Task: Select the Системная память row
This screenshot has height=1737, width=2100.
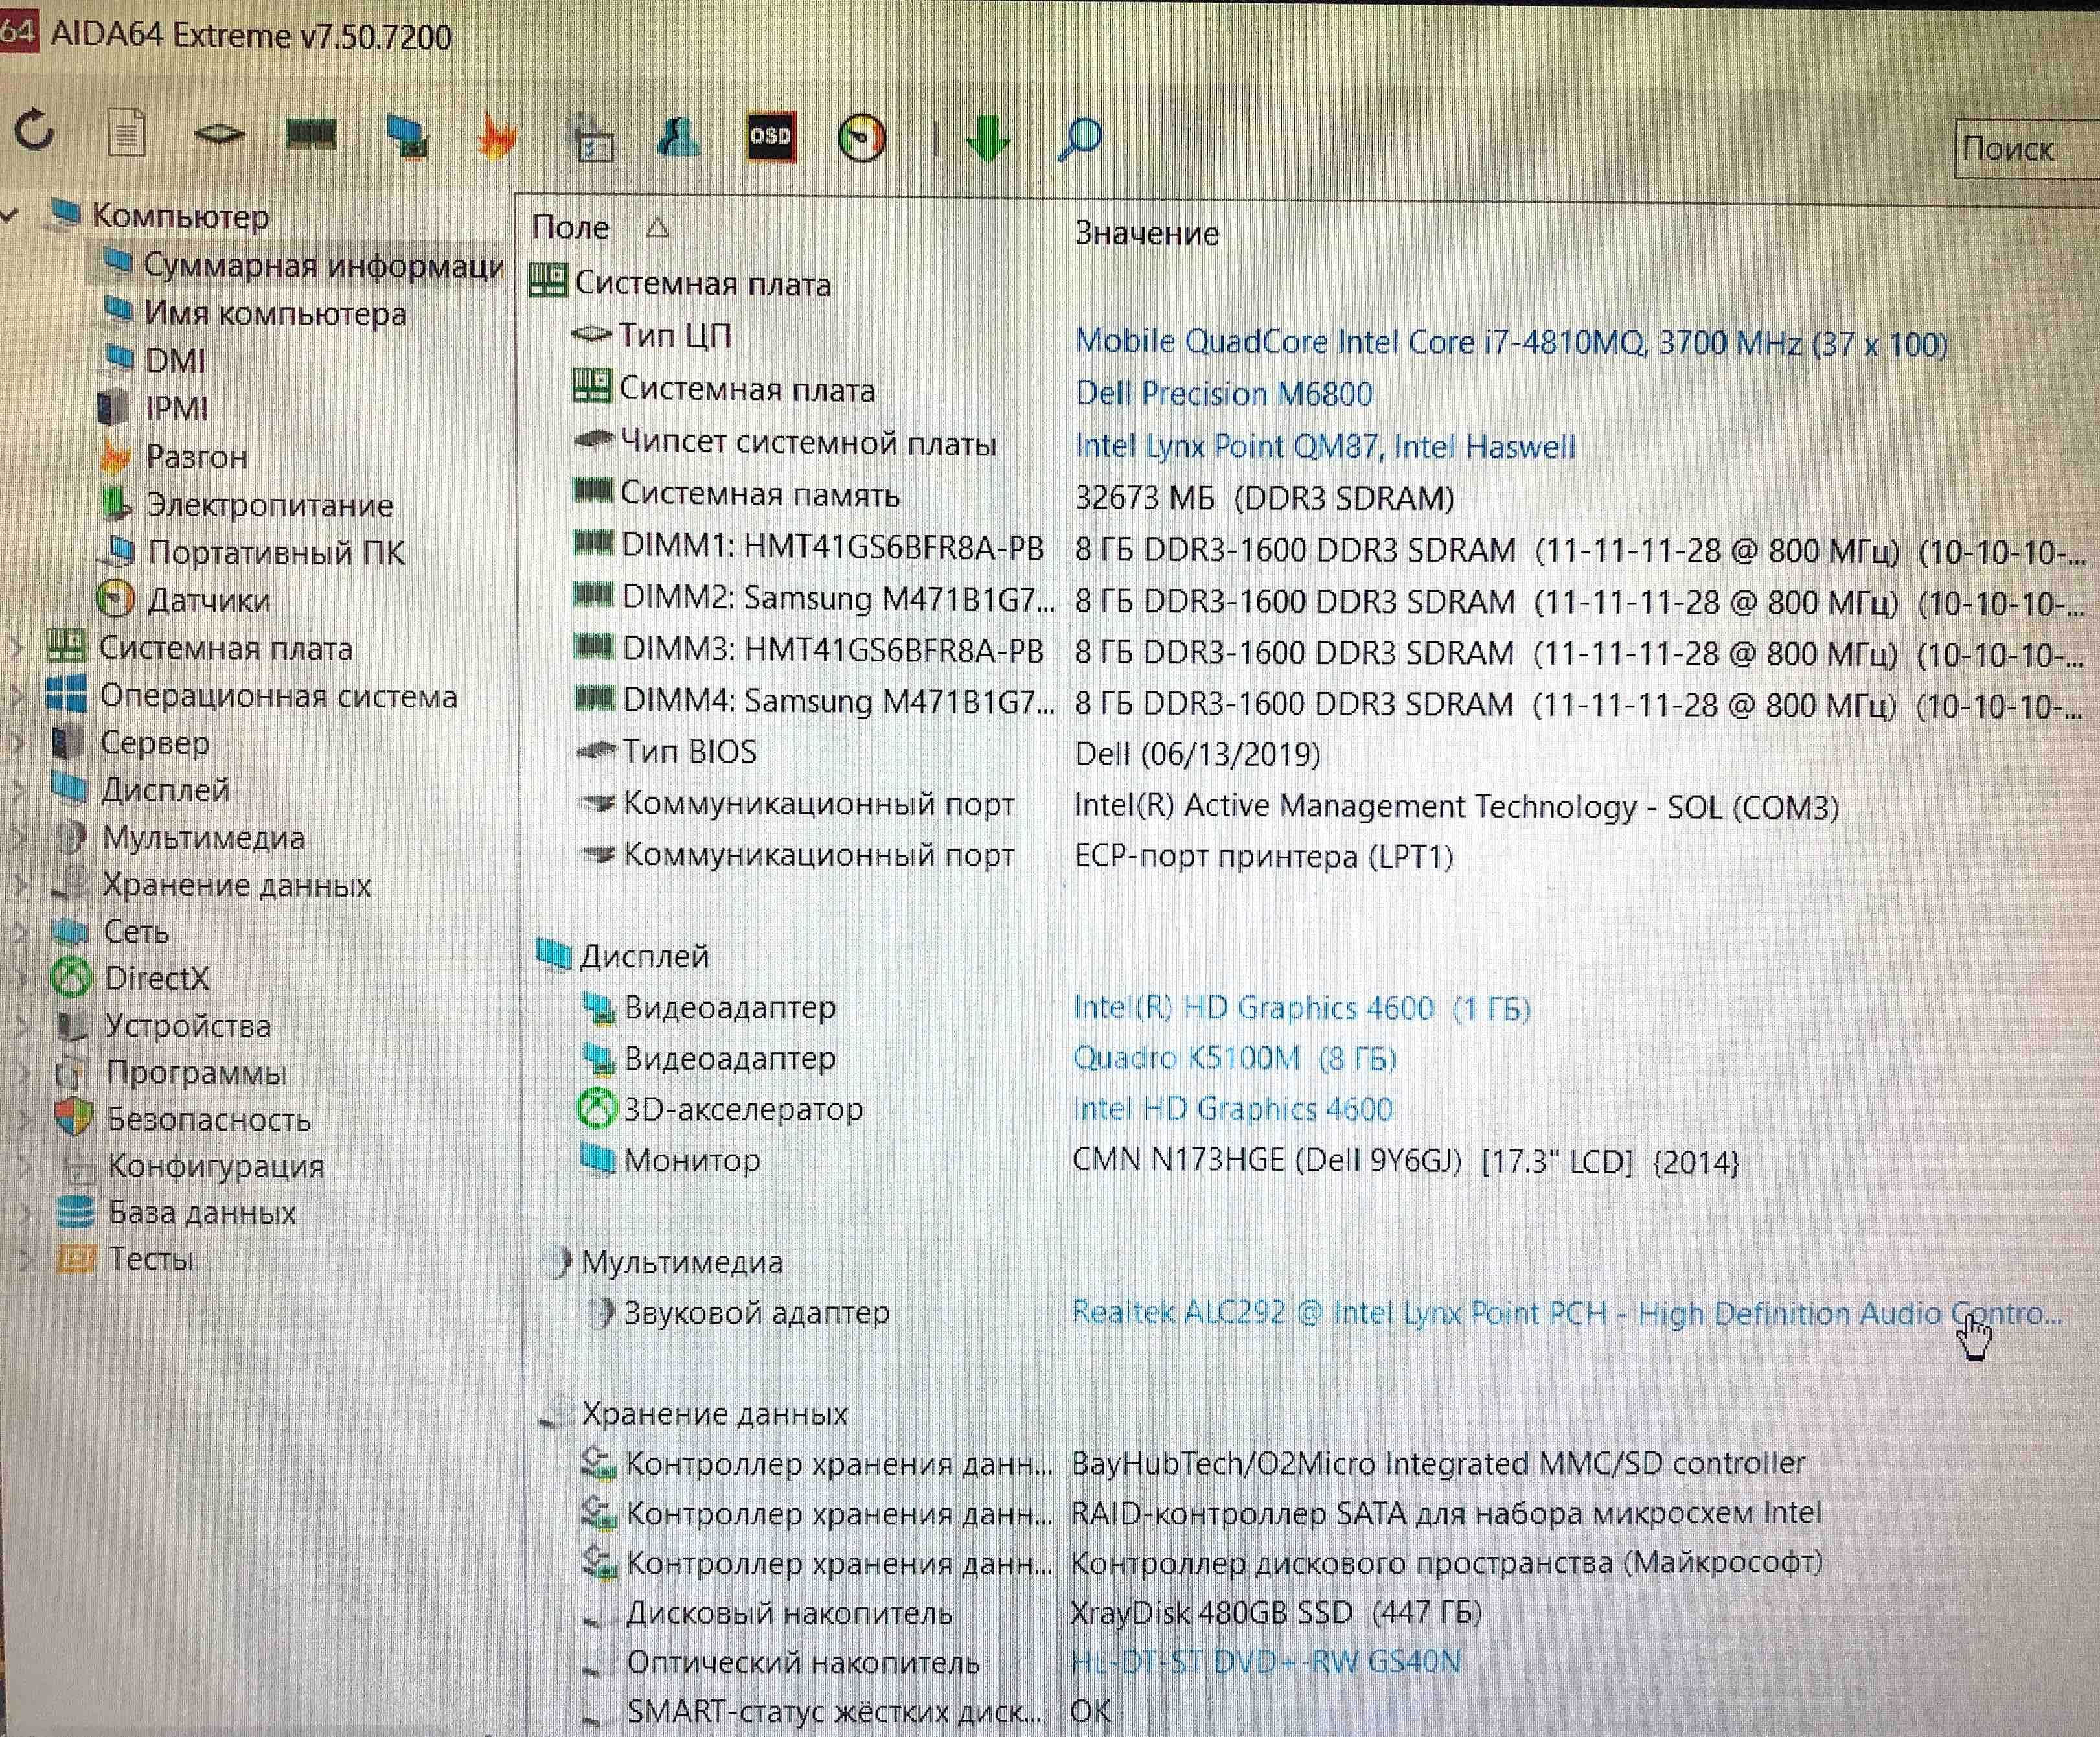Action: pyautogui.click(x=1013, y=496)
